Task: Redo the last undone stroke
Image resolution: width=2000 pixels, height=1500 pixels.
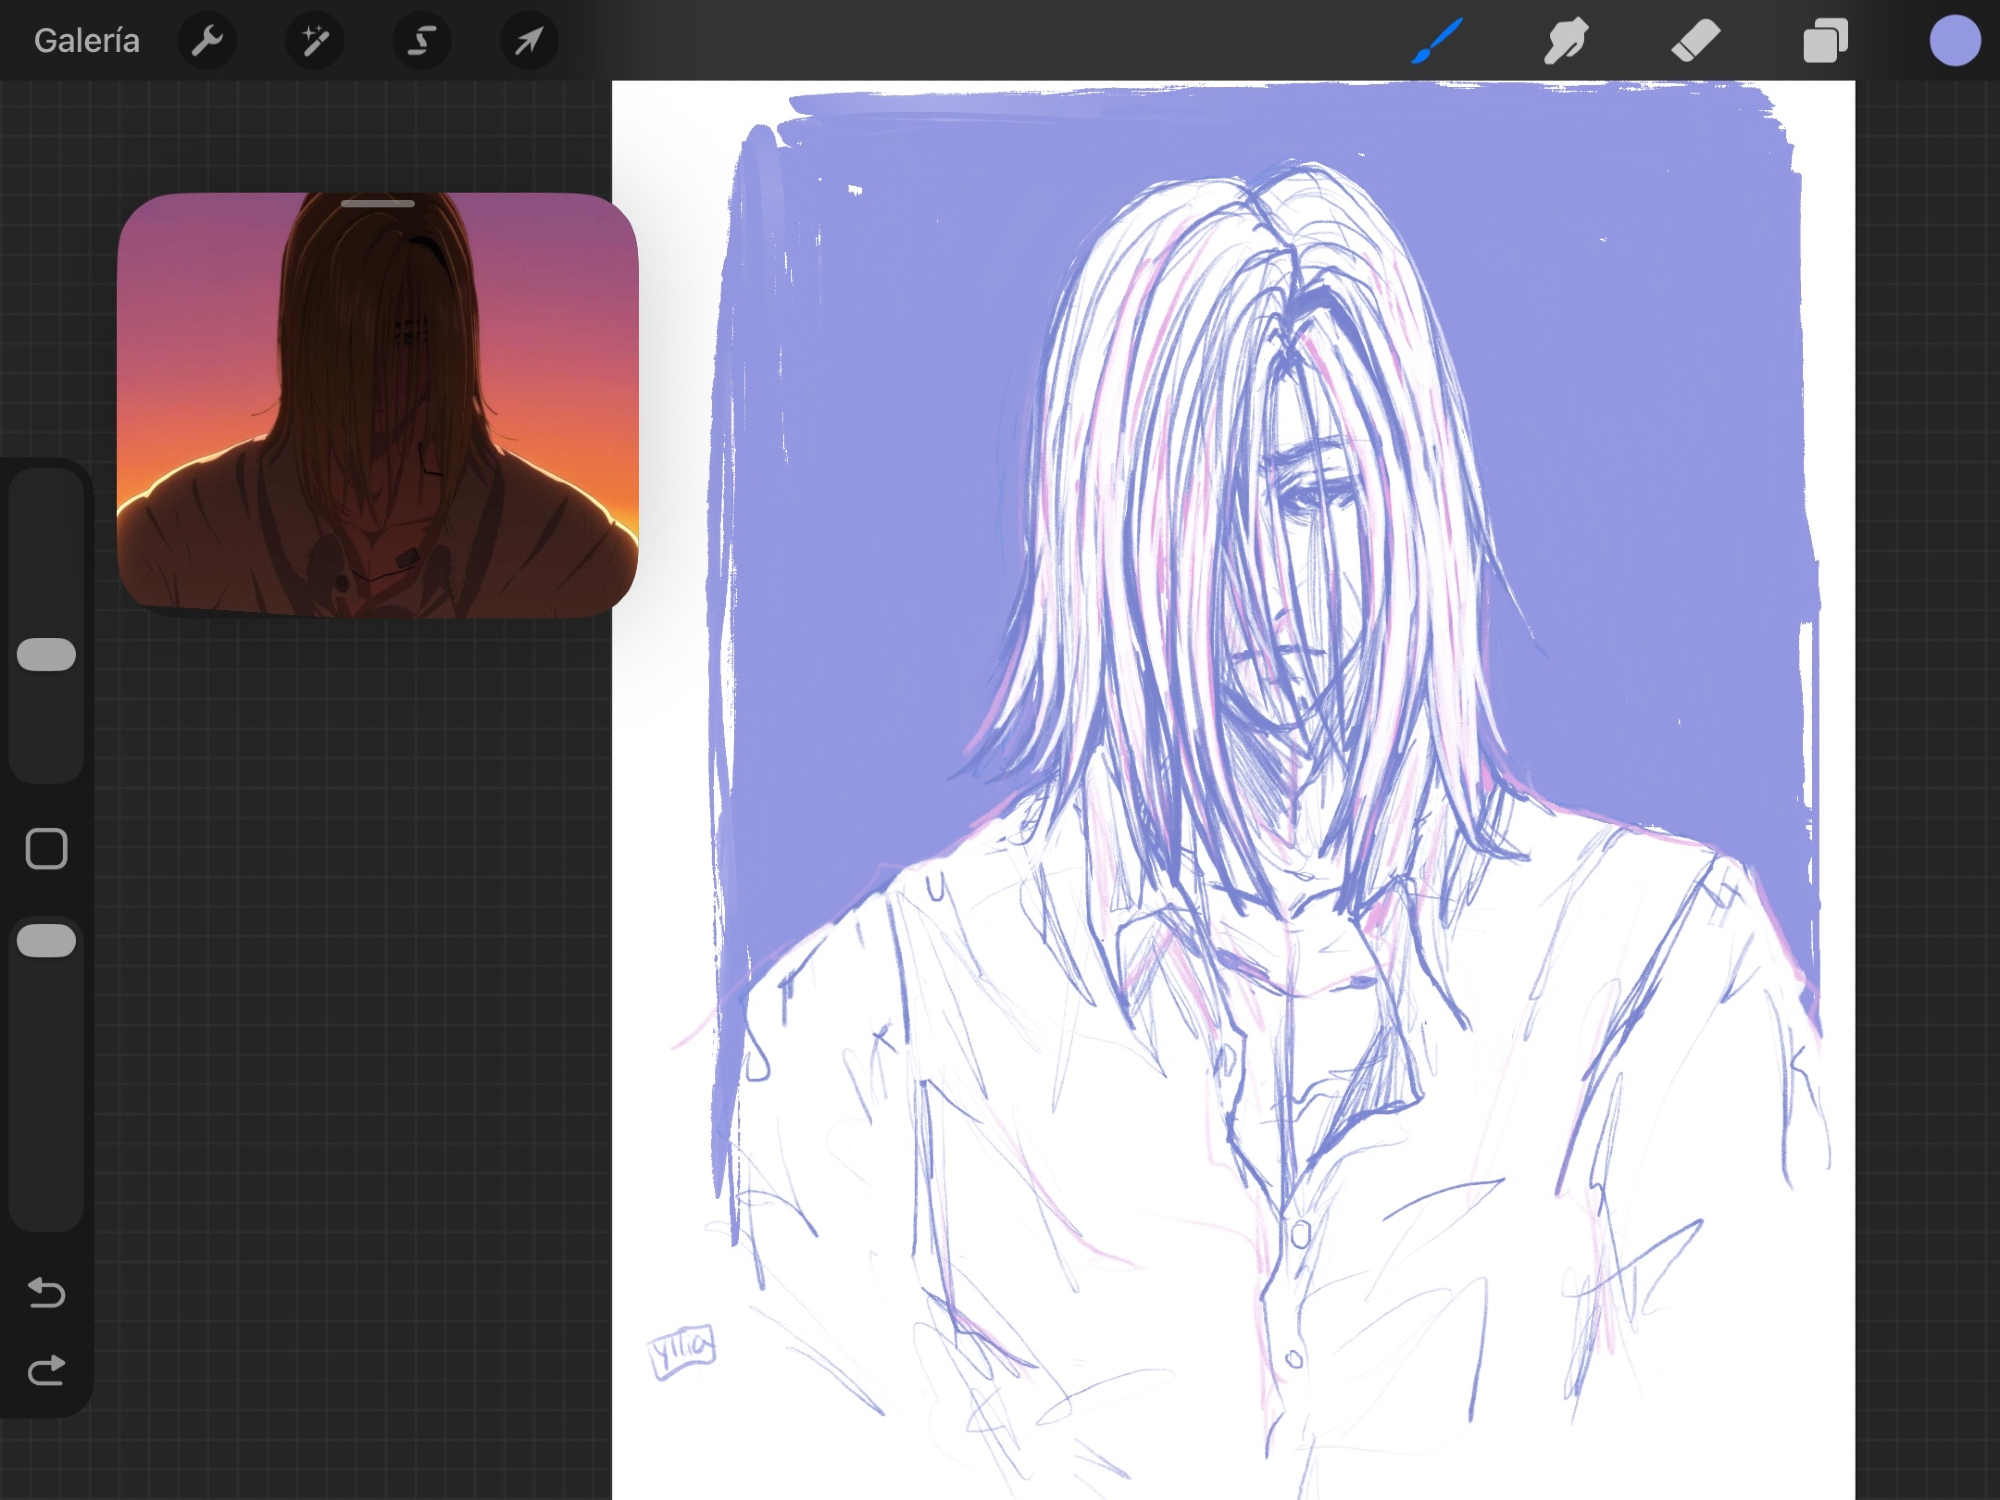Action: pos(47,1370)
